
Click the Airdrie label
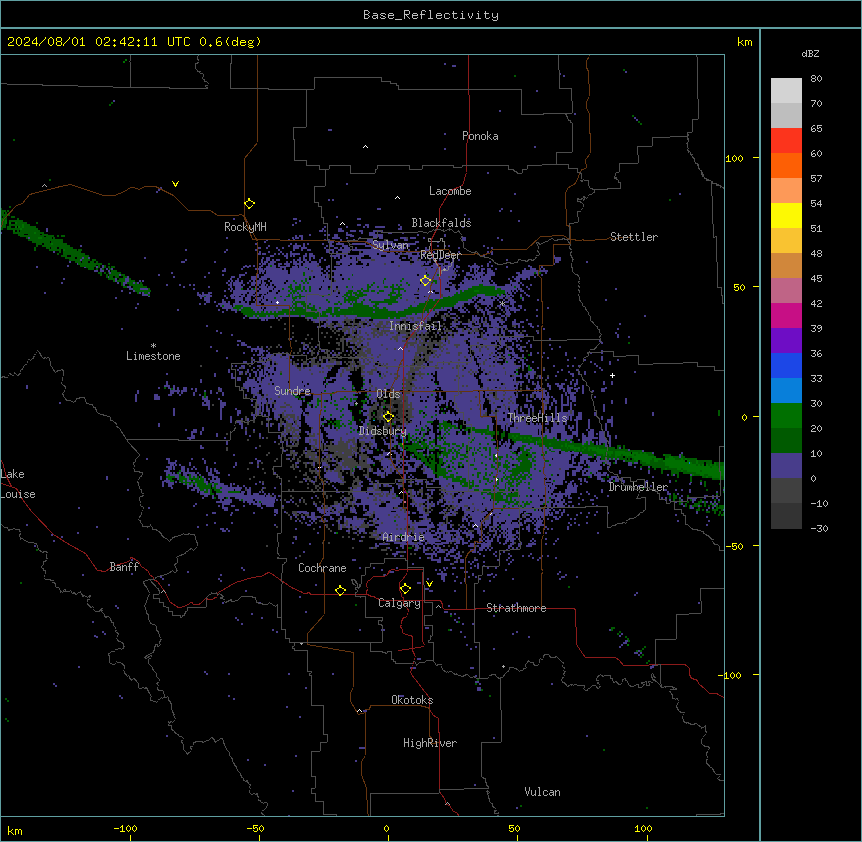pyautogui.click(x=403, y=537)
